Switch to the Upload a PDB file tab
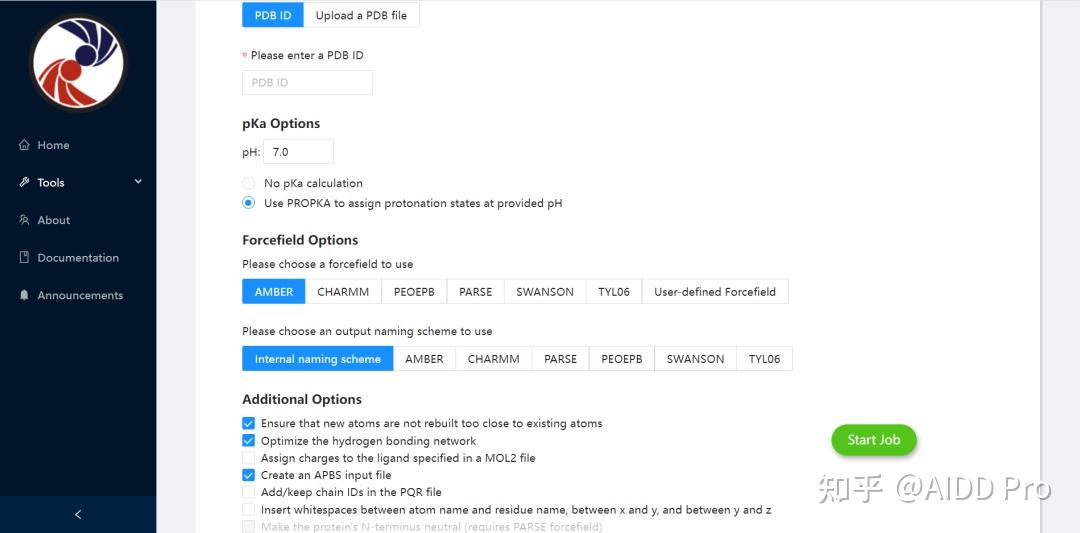The width and height of the screenshot is (1080, 533). [361, 15]
